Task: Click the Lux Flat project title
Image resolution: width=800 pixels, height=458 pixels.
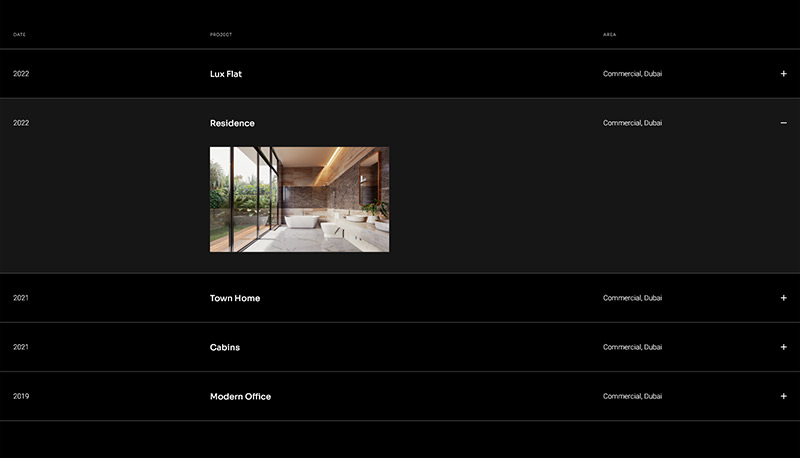Action: pos(226,74)
